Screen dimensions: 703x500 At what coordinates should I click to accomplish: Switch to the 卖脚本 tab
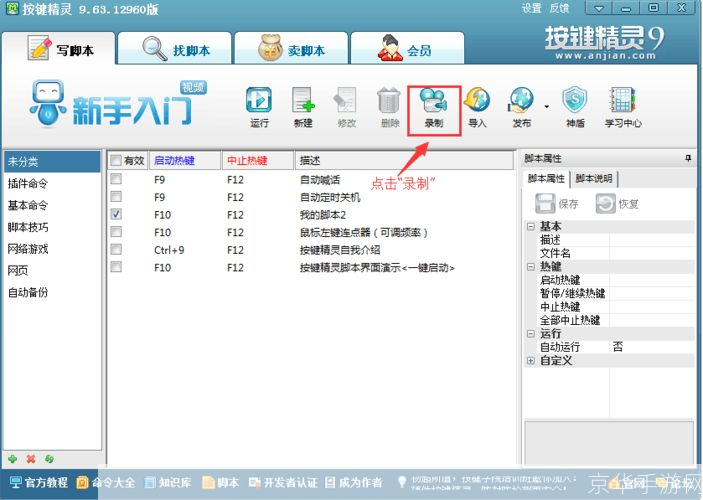(x=291, y=48)
